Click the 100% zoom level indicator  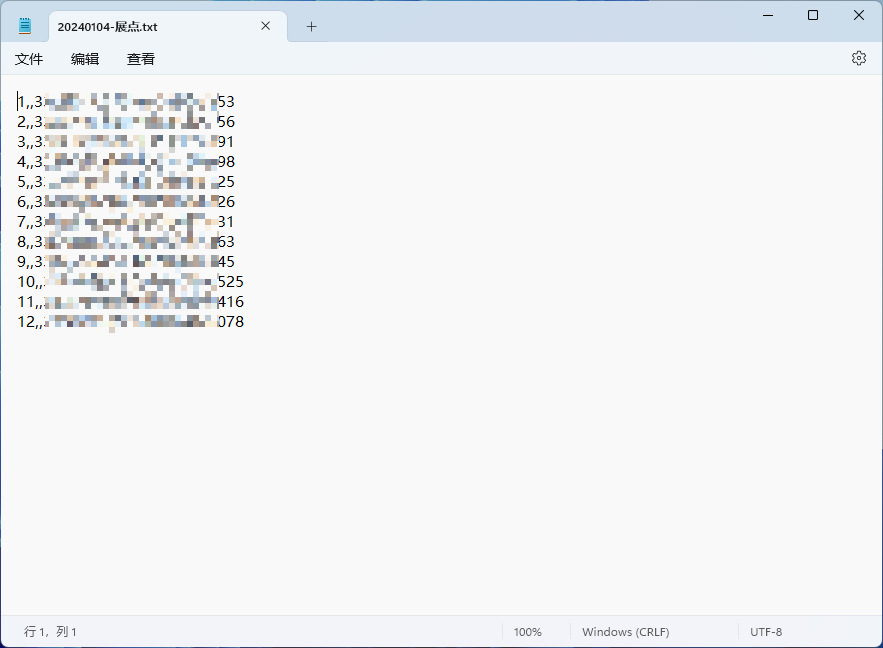[x=528, y=632]
